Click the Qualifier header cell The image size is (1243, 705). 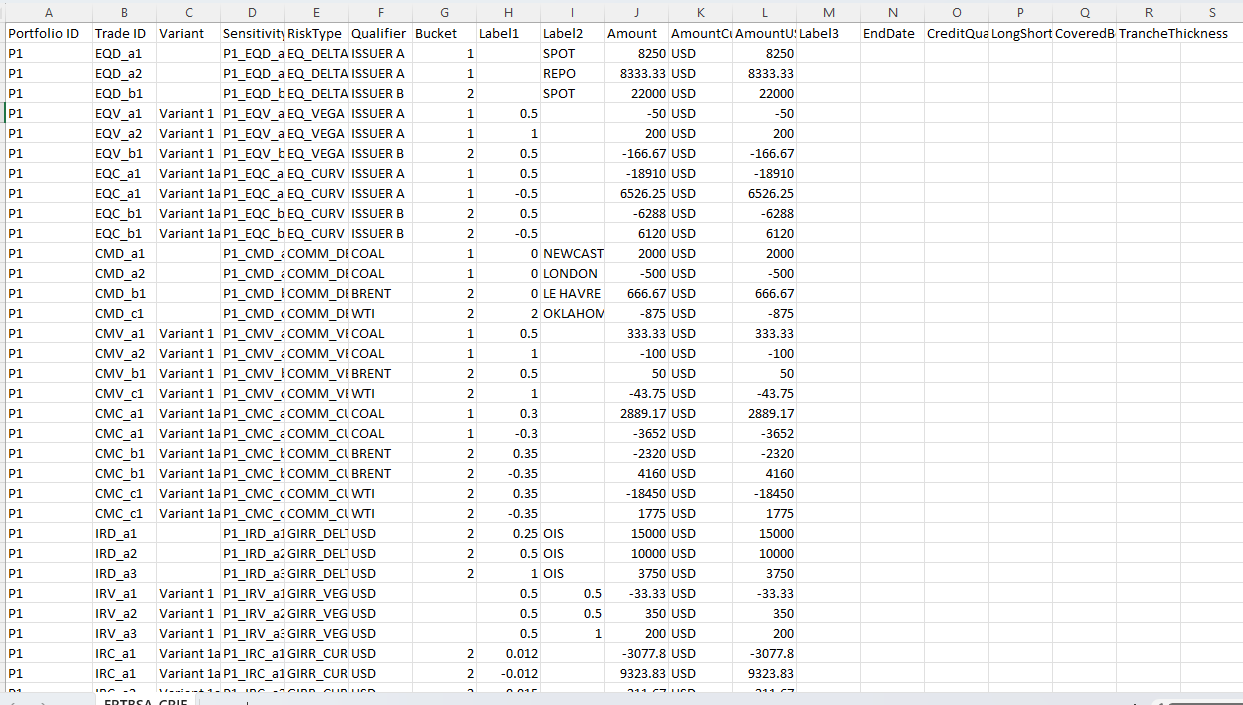pyautogui.click(x=379, y=33)
